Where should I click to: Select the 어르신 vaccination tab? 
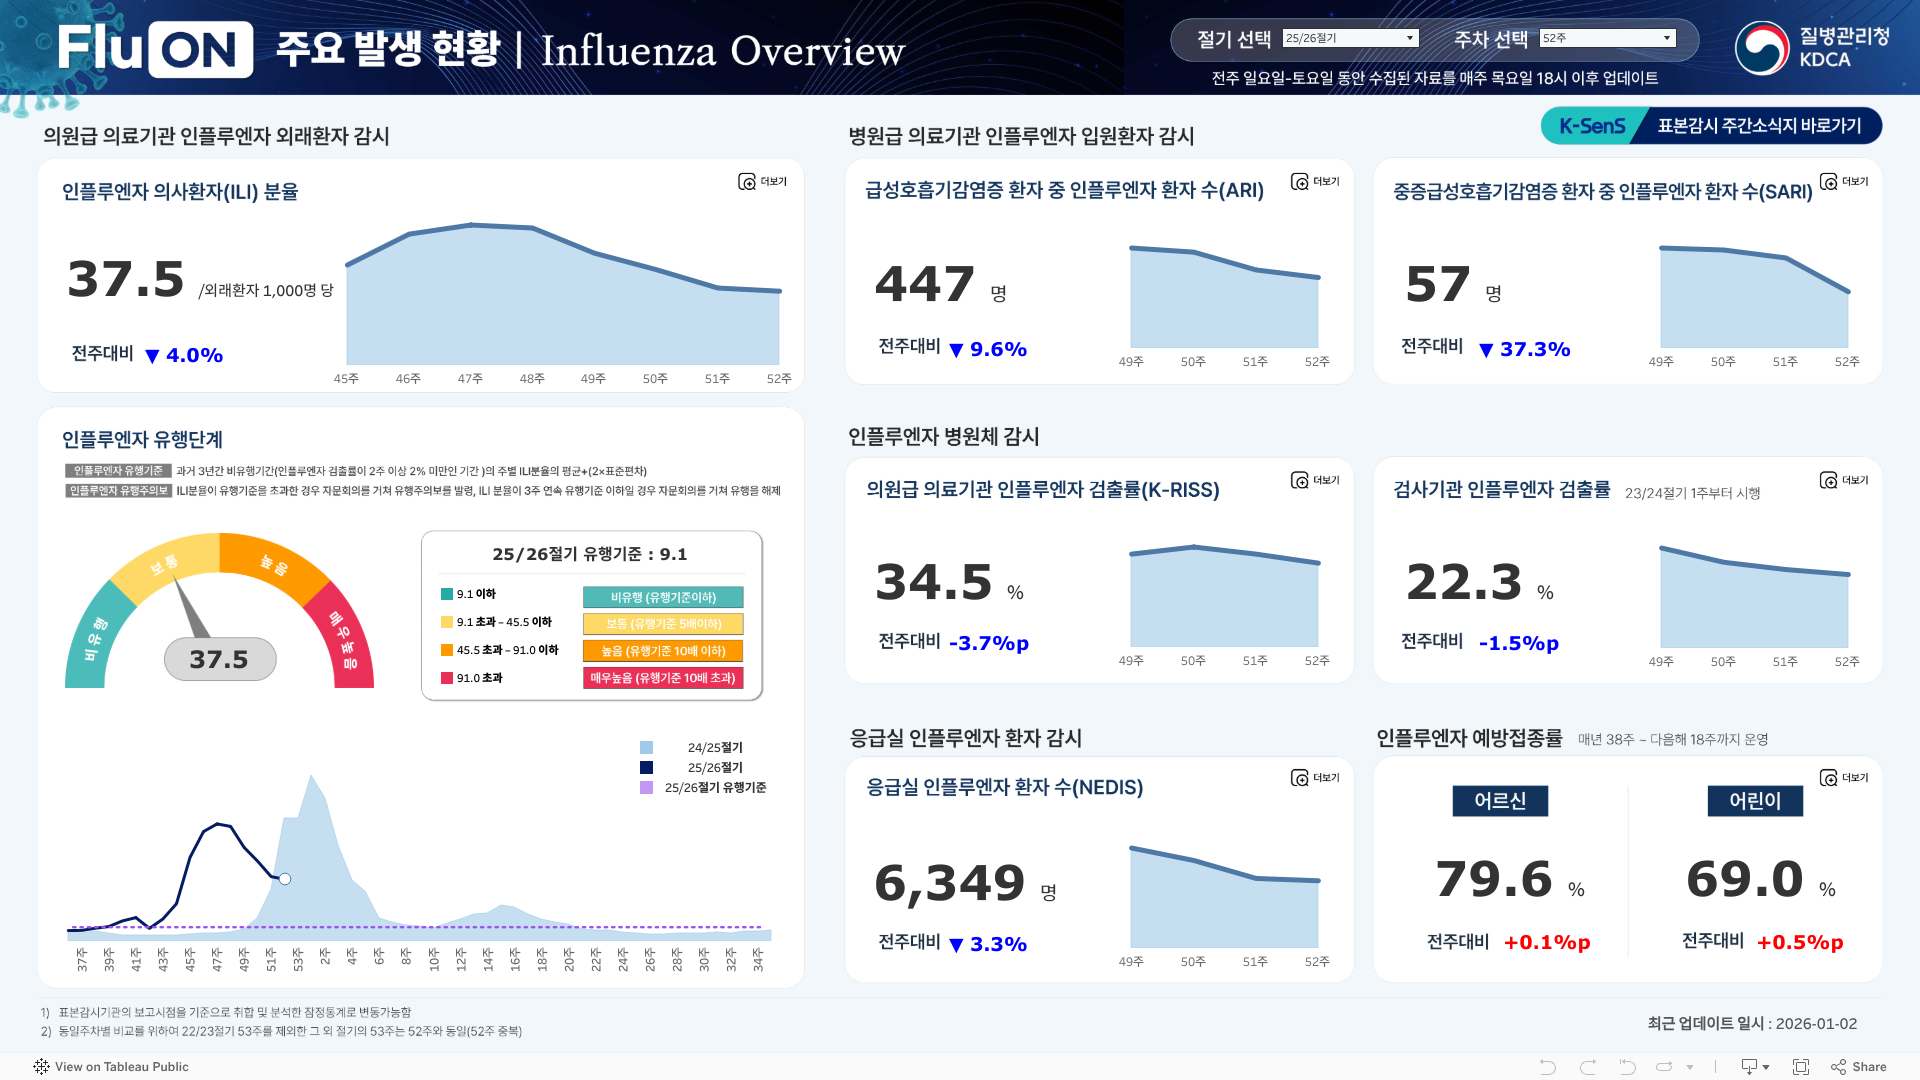point(1500,800)
